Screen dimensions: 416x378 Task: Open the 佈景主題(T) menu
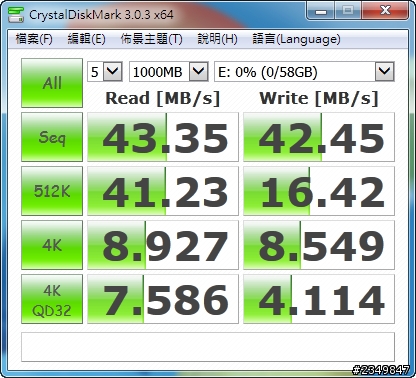pos(151,39)
